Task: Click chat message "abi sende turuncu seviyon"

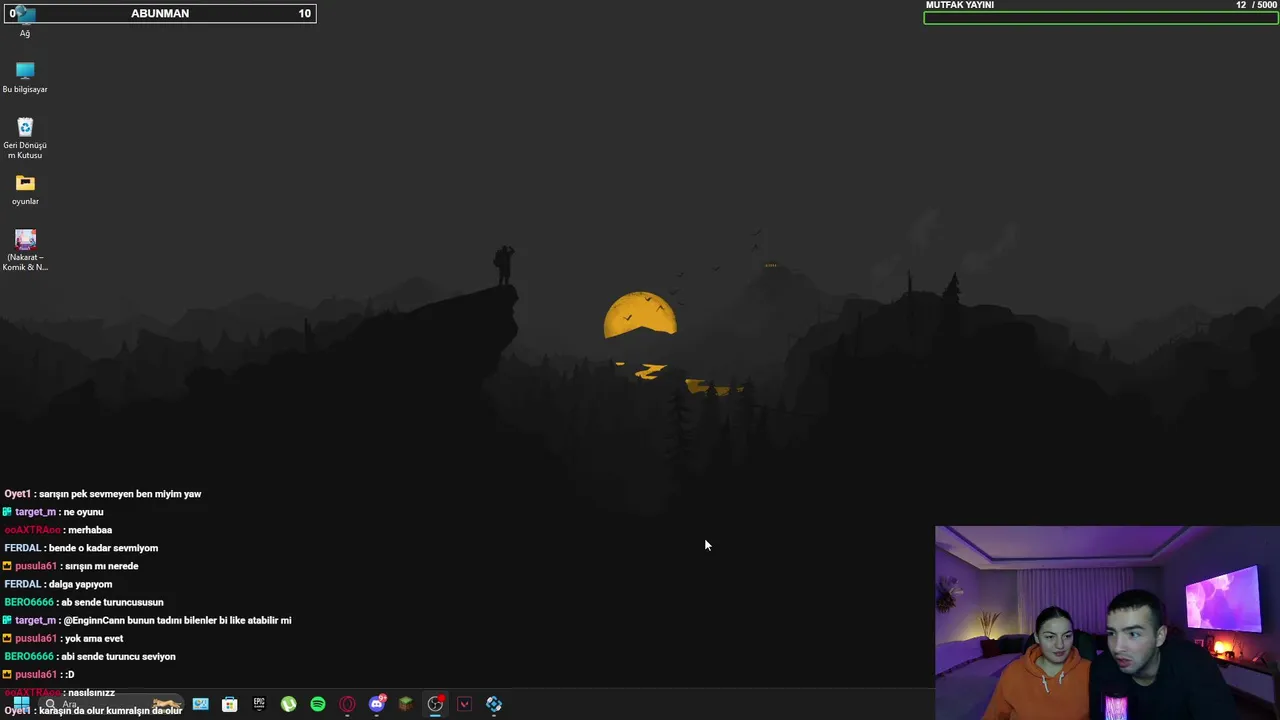Action: [x=118, y=656]
